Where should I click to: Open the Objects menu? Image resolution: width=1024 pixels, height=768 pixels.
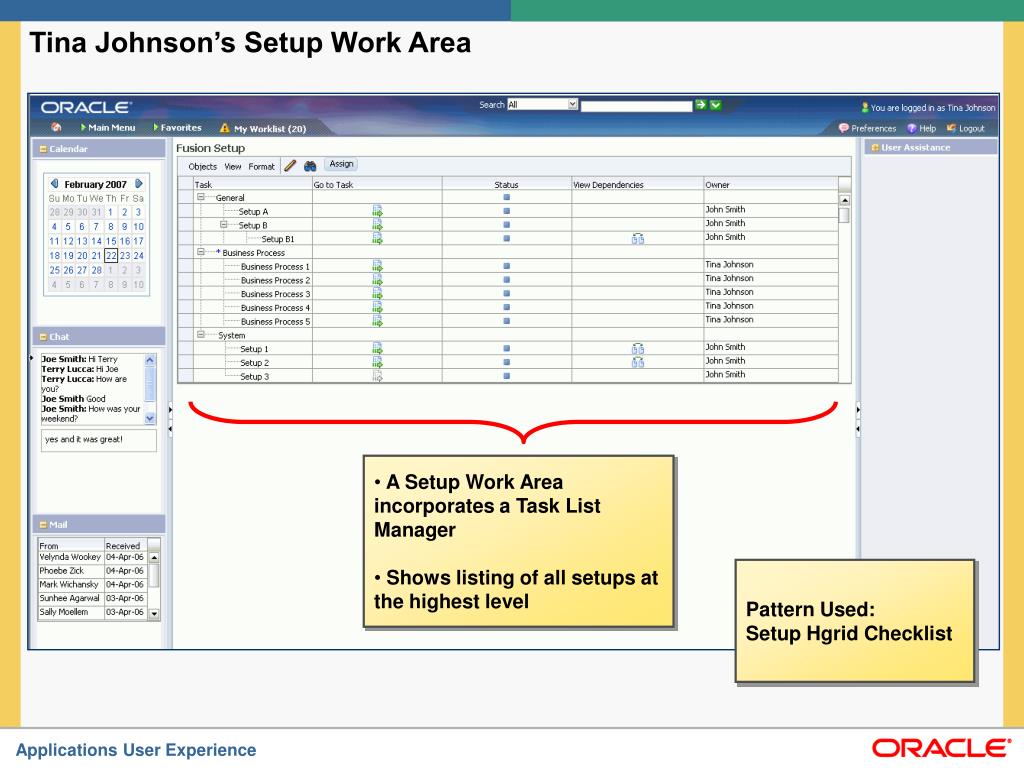(x=202, y=167)
